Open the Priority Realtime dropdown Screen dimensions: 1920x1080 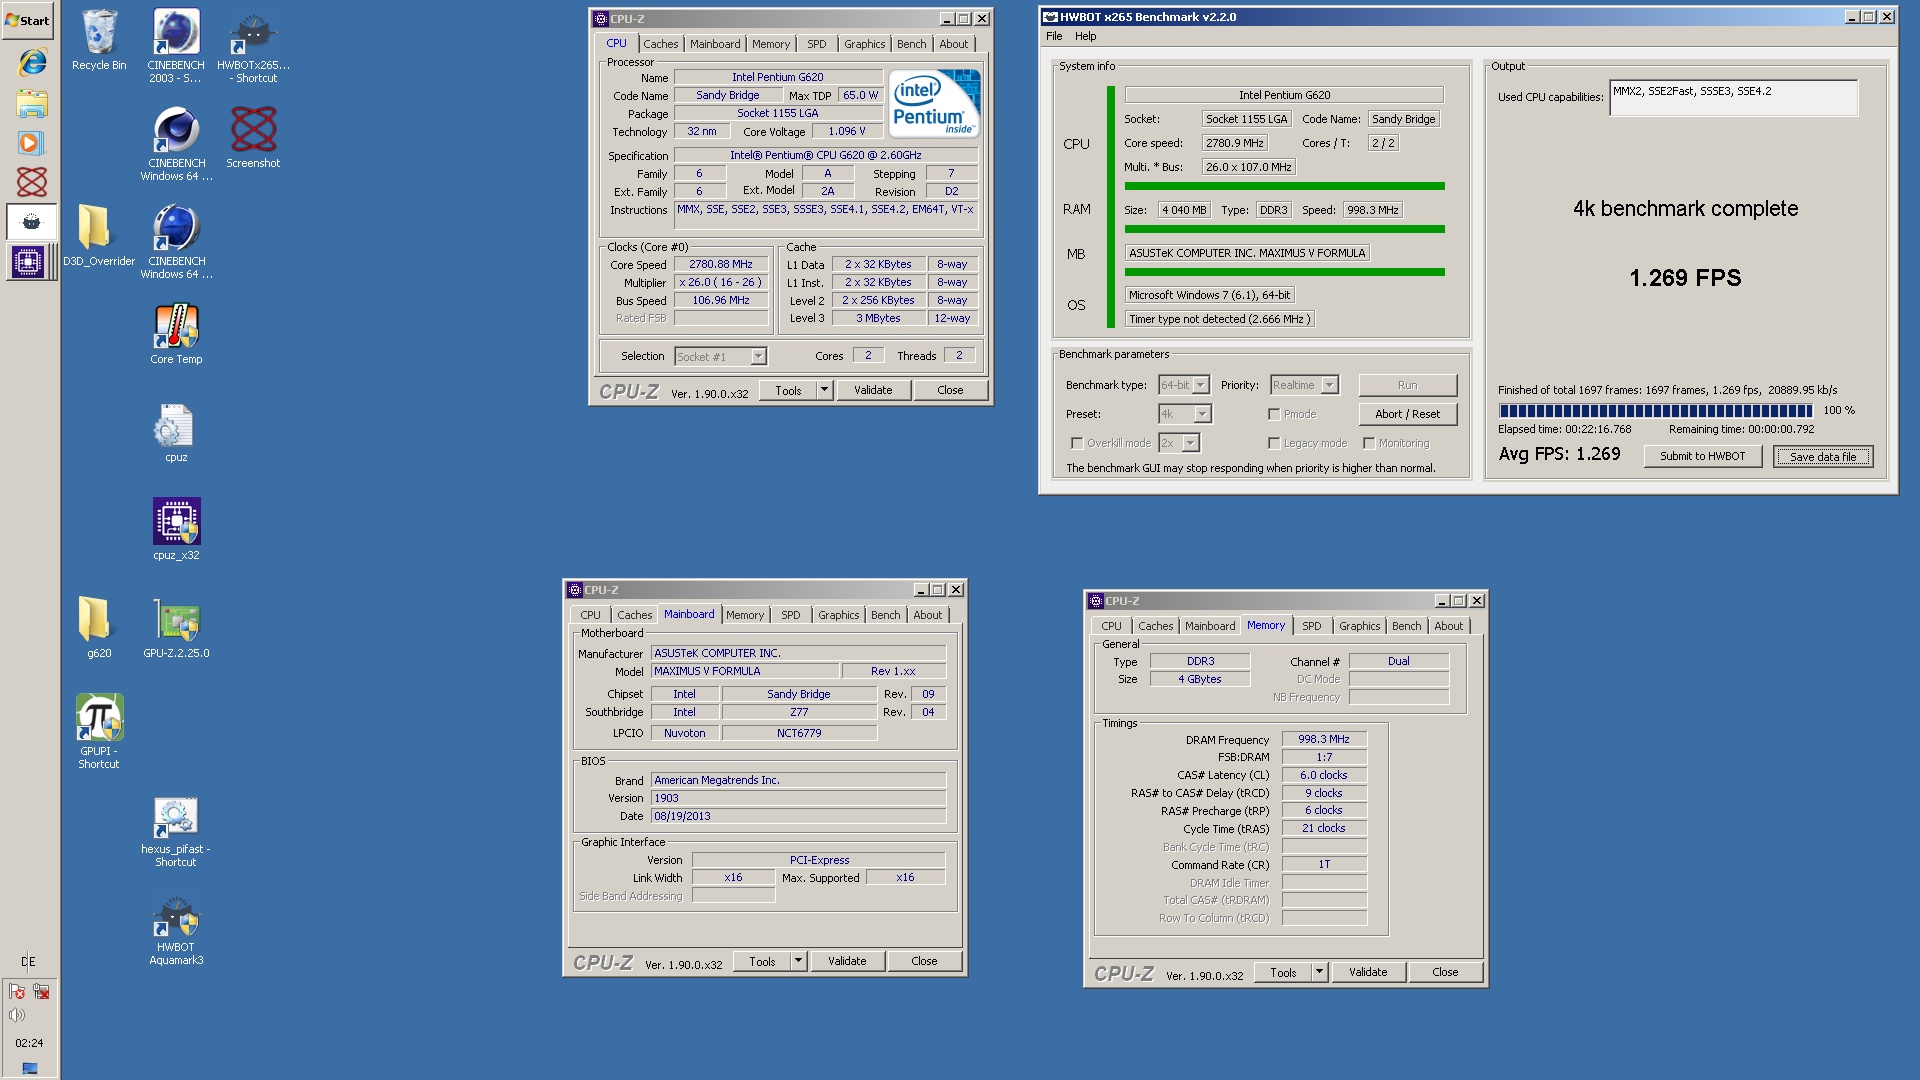pyautogui.click(x=1304, y=385)
